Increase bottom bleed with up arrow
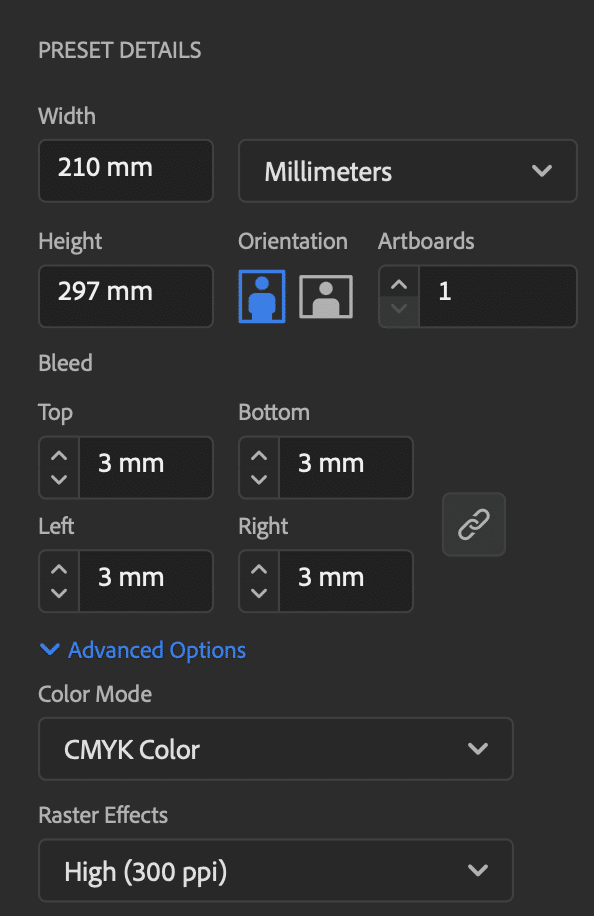Viewport: 594px width, 916px height. pos(259,456)
